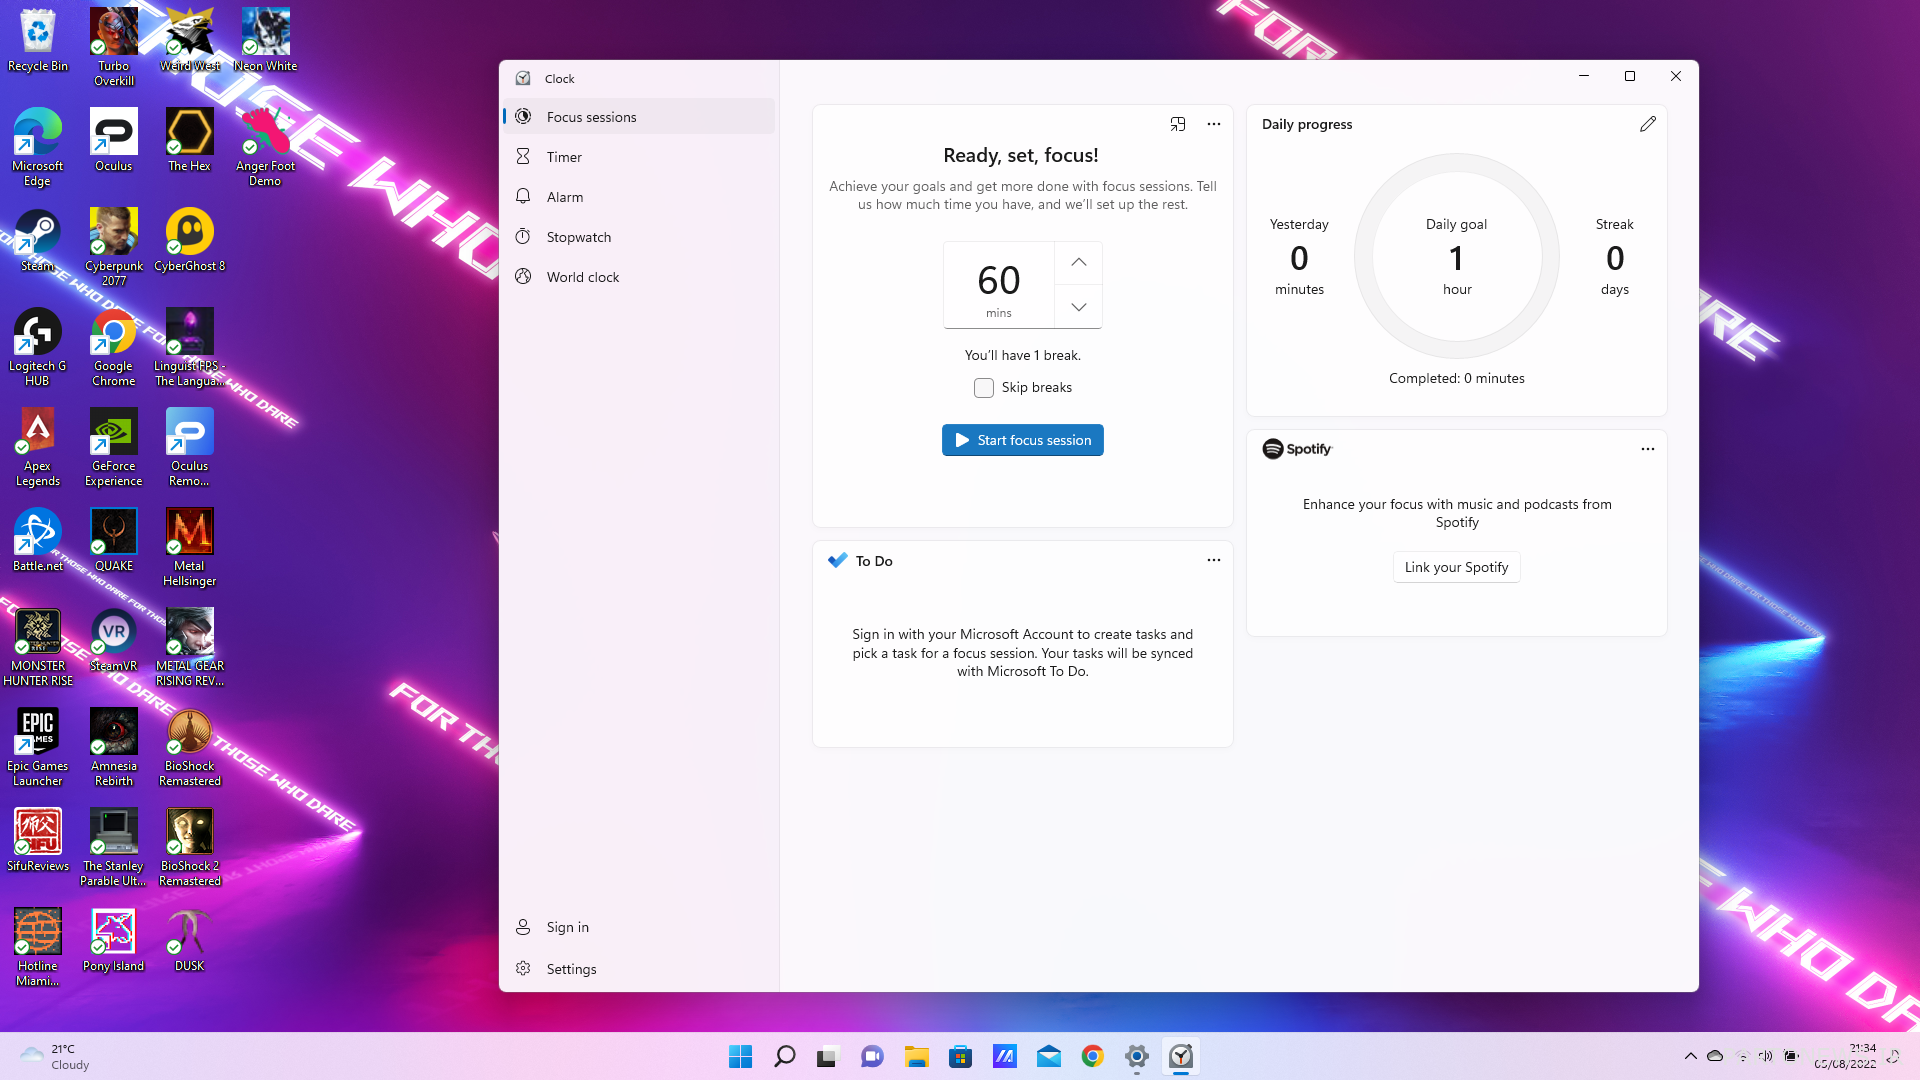Viewport: 1920px width, 1080px height.
Task: Open the To Do card's three-dot menu
Action: 1213,560
